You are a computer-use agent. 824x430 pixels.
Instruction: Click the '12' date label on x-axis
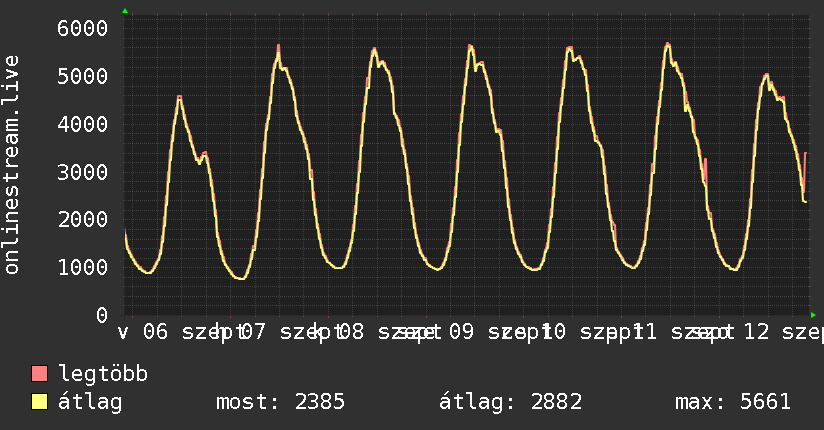tap(757, 332)
